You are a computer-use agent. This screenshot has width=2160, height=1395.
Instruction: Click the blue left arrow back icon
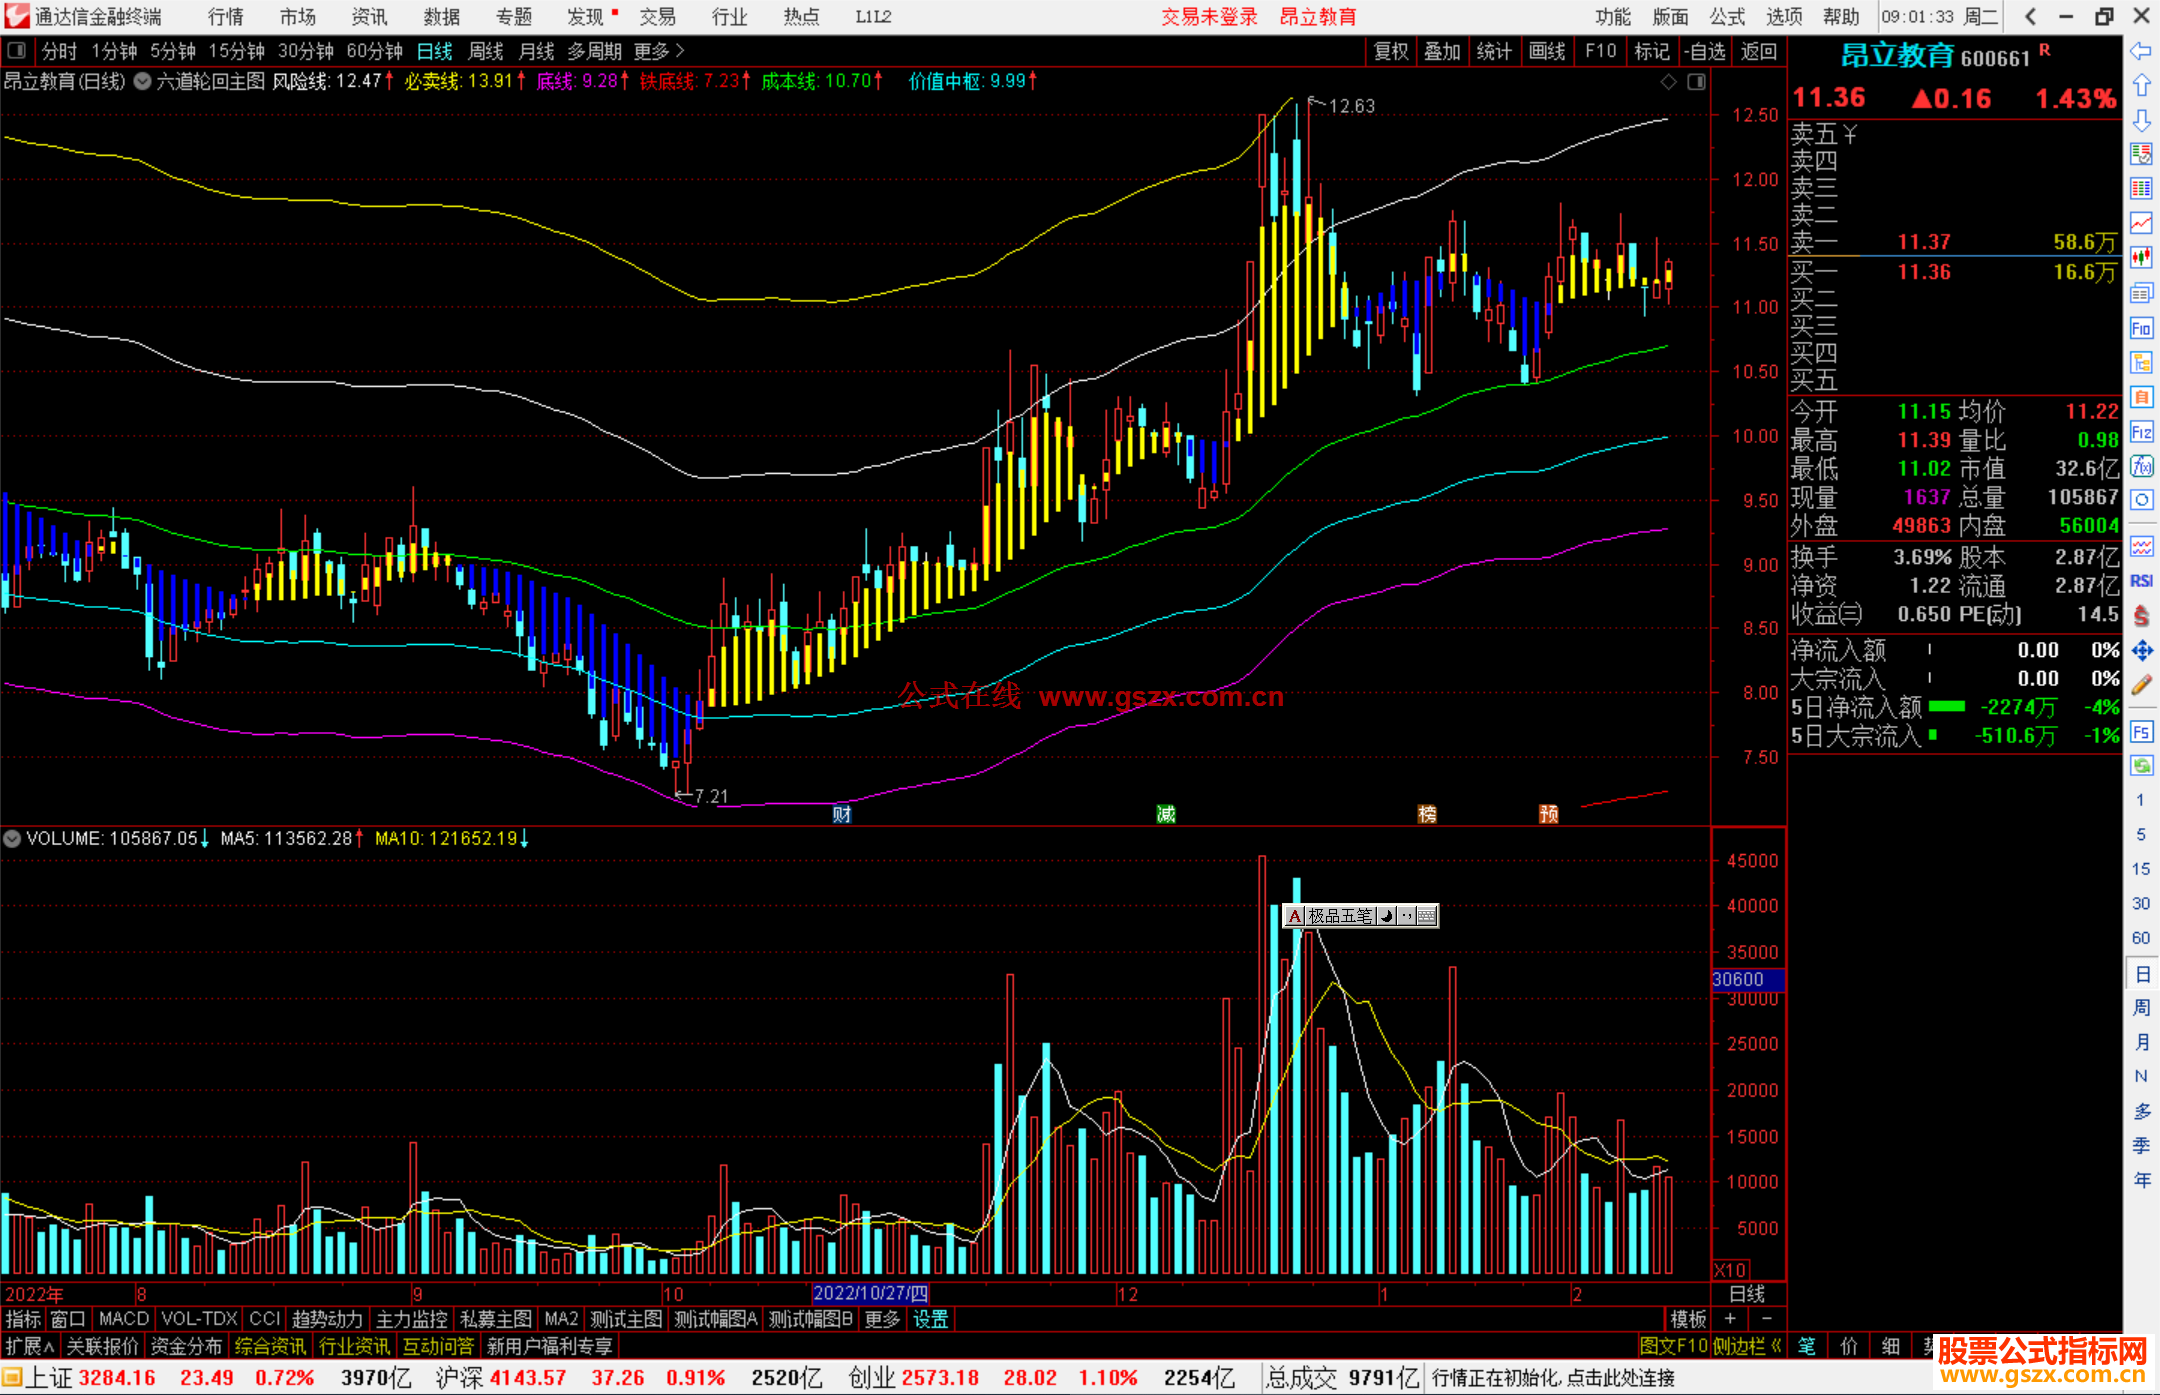2141,51
